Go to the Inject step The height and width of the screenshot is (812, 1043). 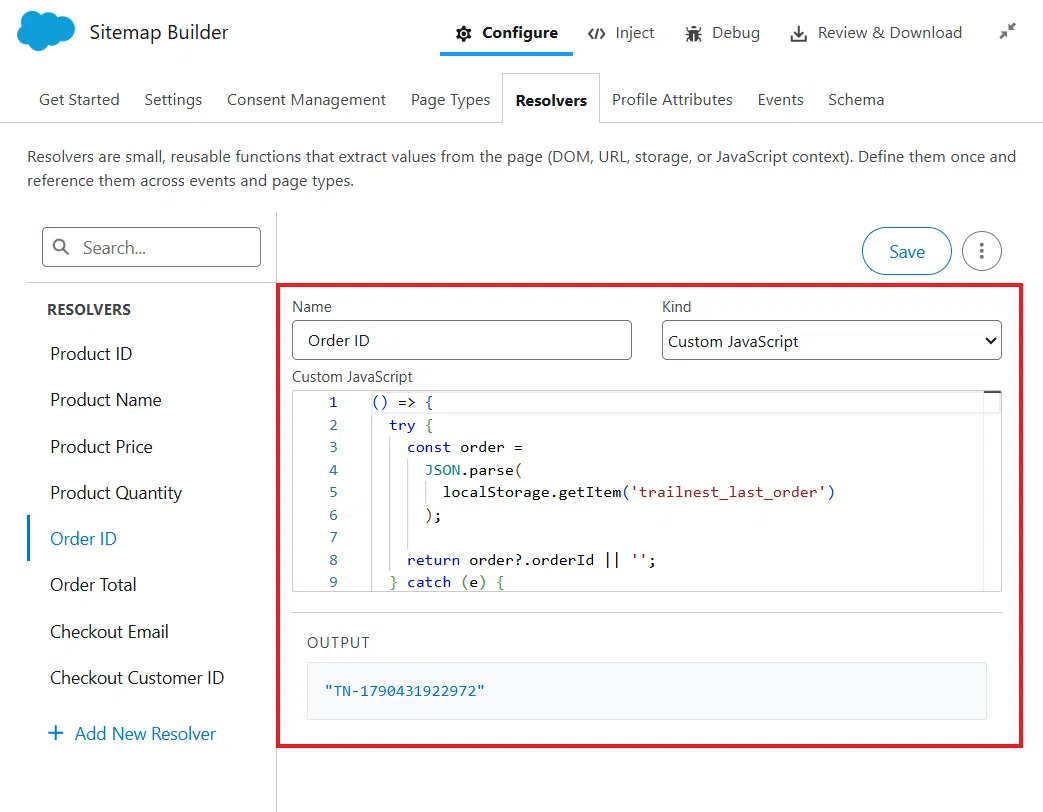621,33
